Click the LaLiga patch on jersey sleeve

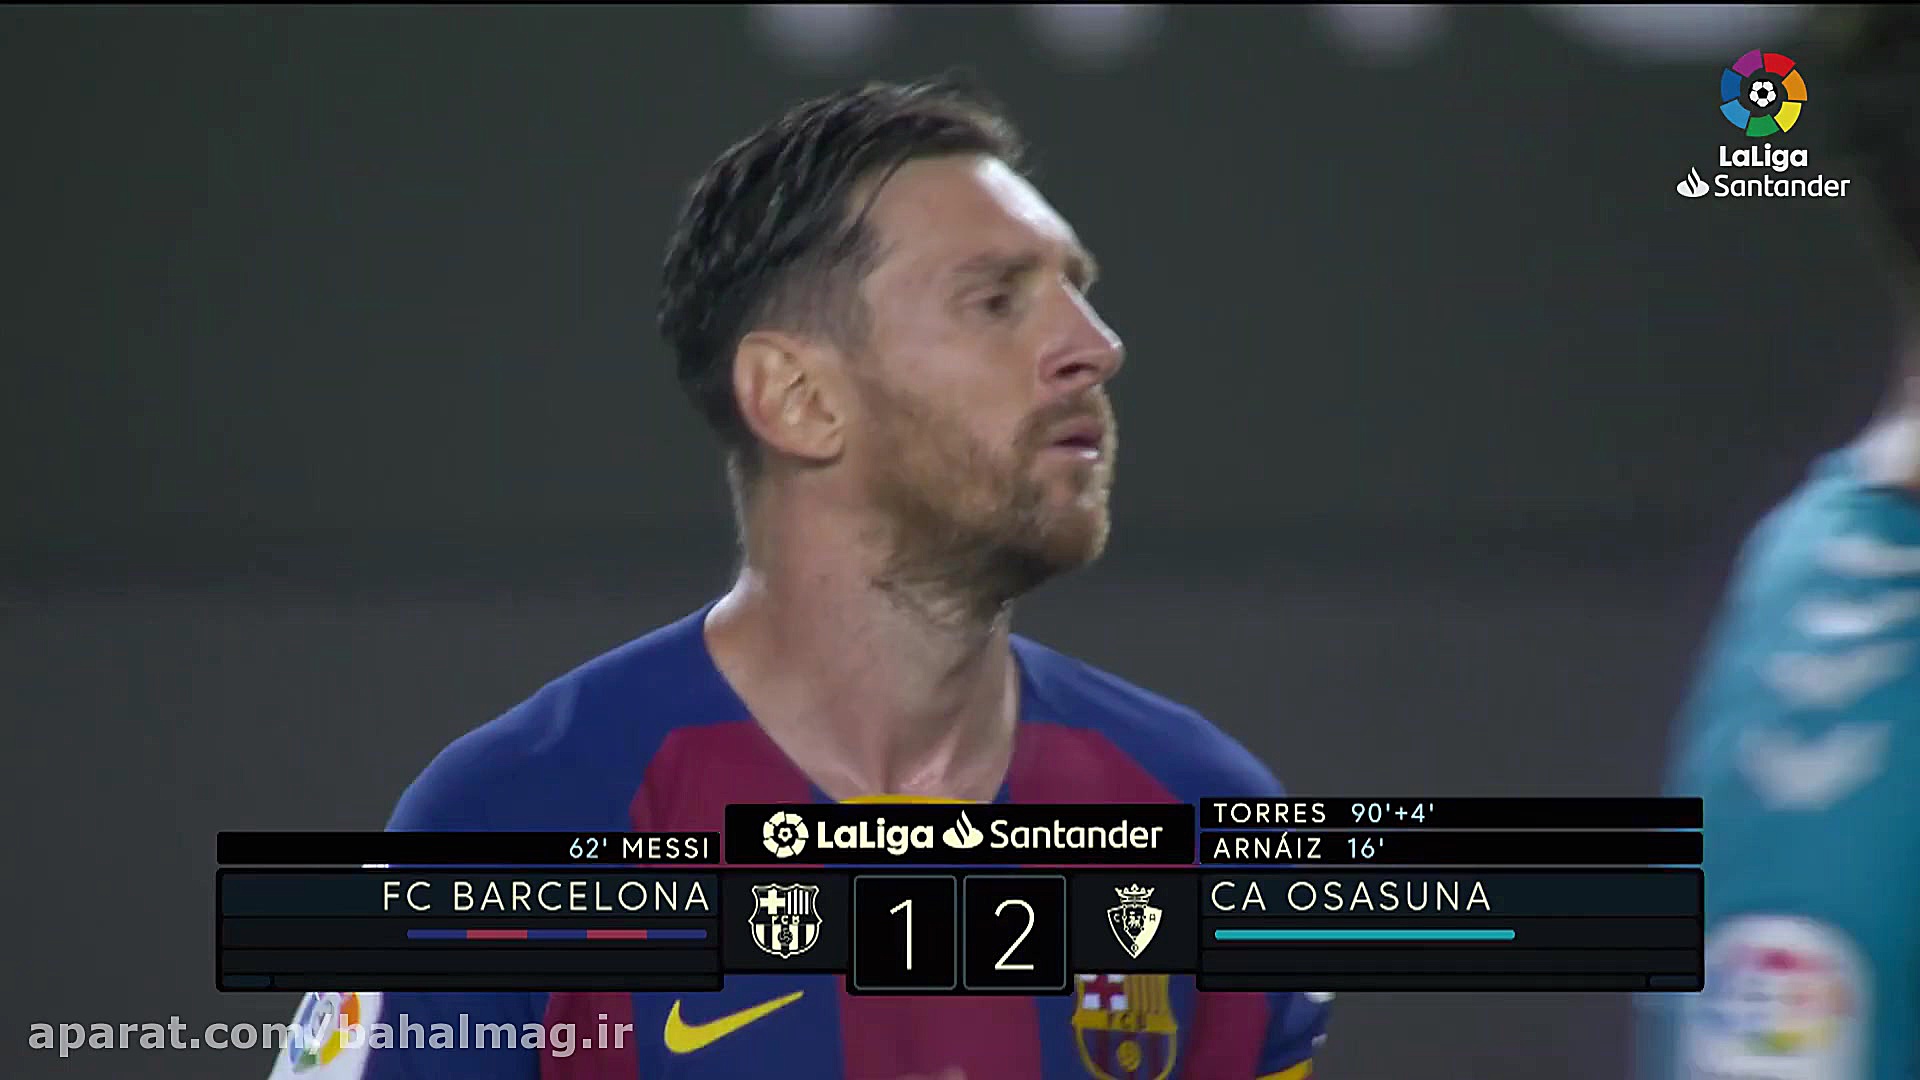(322, 1030)
